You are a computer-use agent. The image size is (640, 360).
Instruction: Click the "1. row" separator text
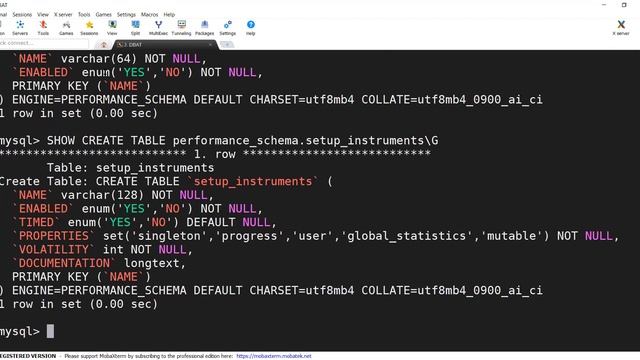(215, 154)
